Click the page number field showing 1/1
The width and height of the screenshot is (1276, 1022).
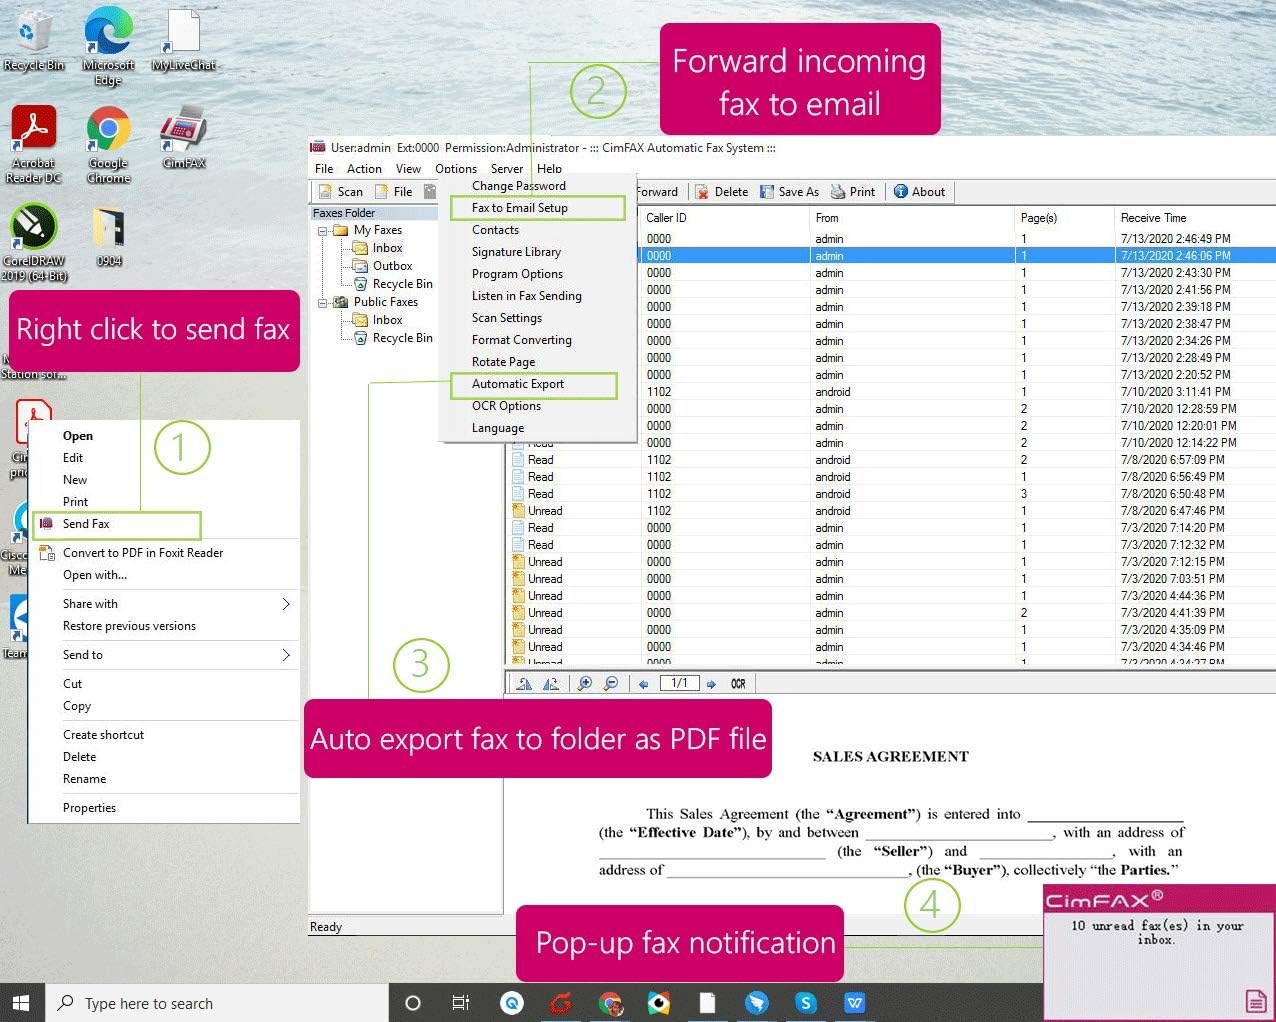coord(680,683)
